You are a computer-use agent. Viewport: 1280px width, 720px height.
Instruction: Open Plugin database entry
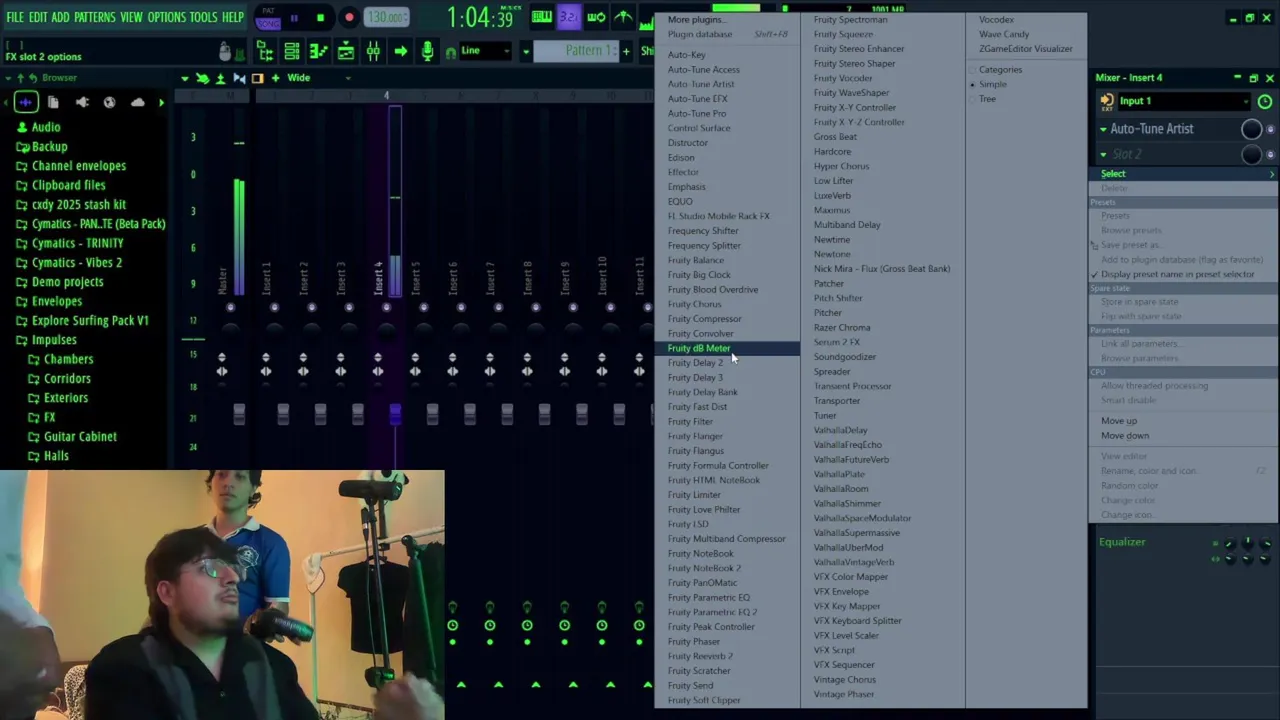(x=700, y=34)
